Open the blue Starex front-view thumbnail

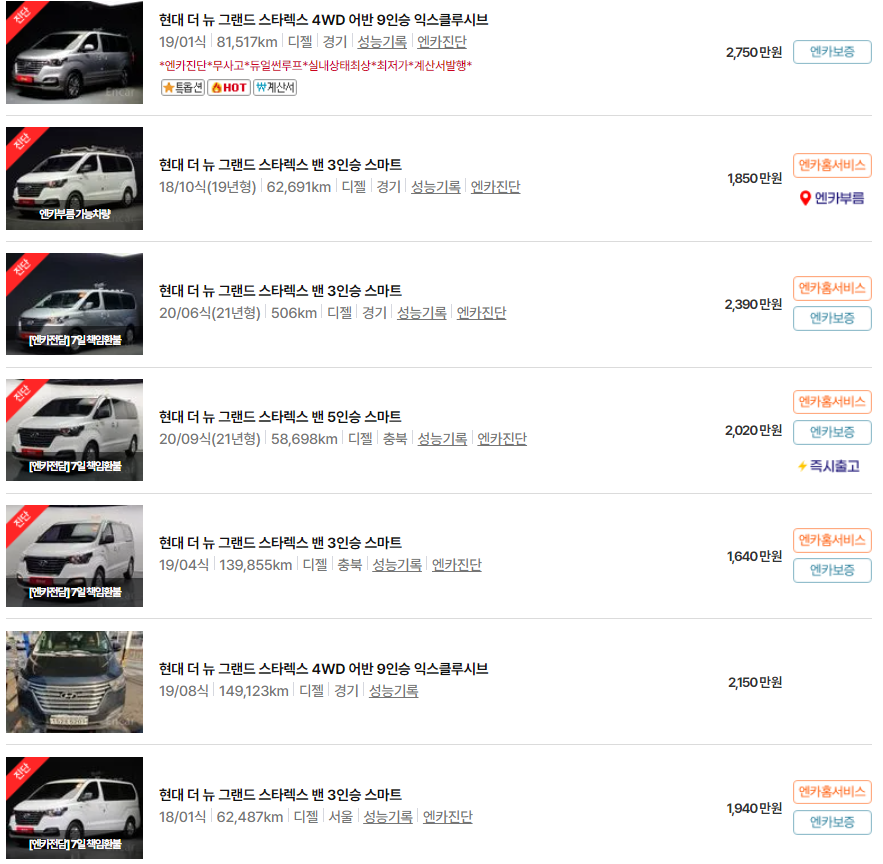pyautogui.click(x=74, y=682)
